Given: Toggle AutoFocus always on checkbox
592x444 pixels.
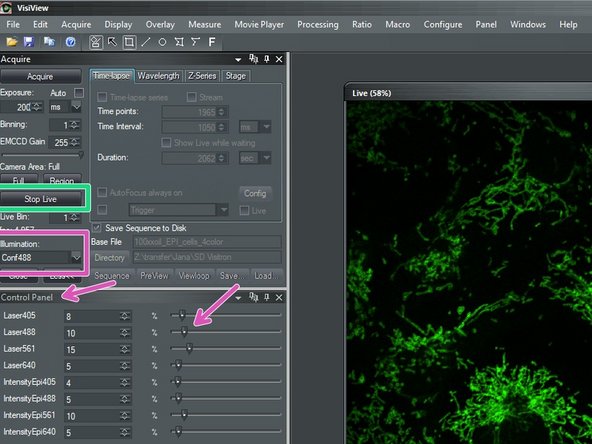Looking at the screenshot, I should click(x=102, y=192).
